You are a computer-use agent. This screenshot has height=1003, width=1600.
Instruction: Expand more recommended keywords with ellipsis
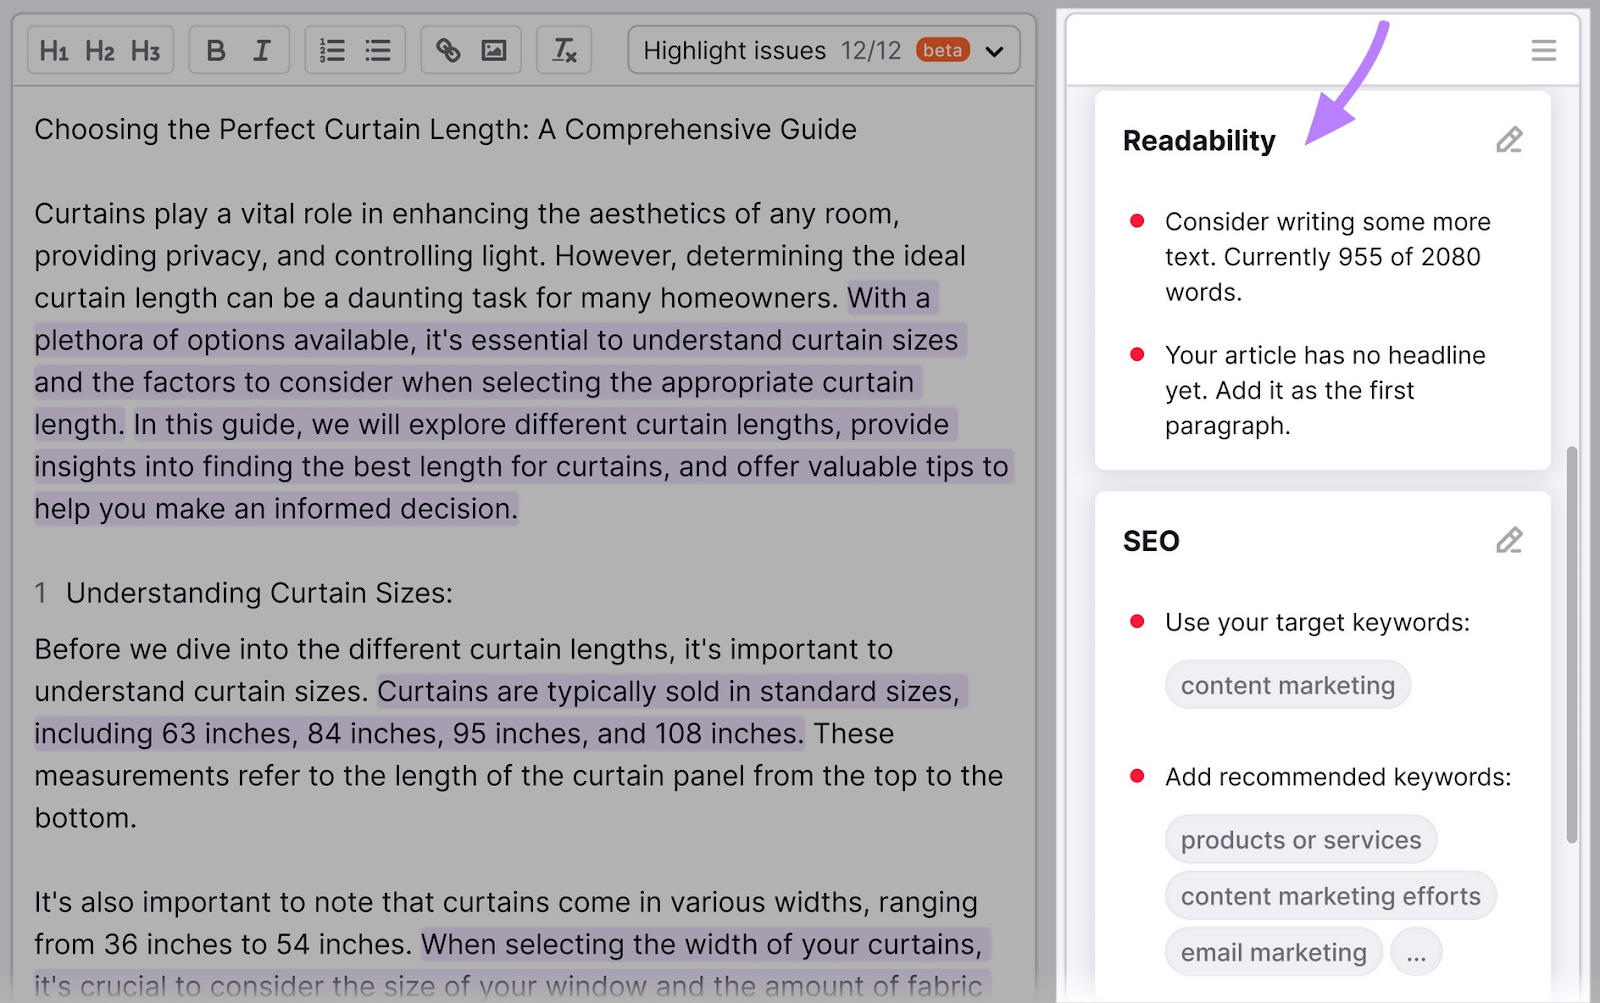(x=1416, y=953)
